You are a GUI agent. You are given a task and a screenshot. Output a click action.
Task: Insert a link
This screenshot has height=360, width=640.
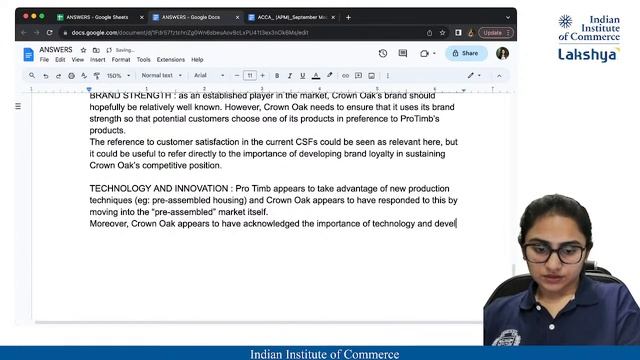[345, 76]
